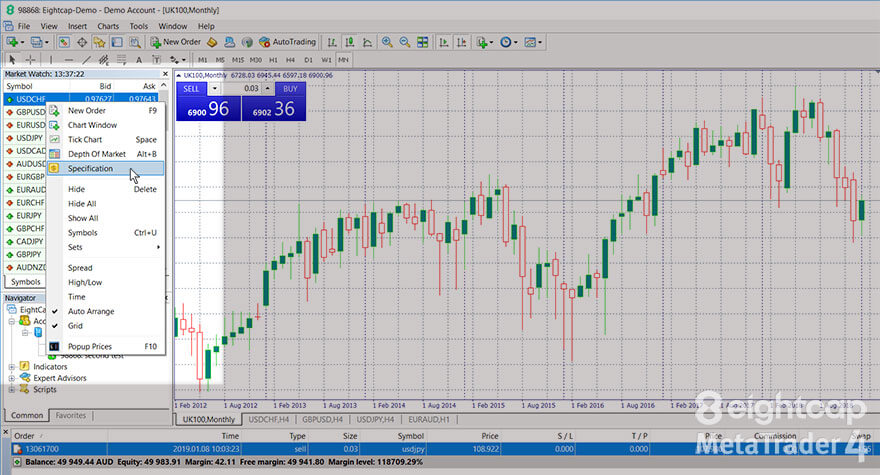This screenshot has height=475, width=880.
Task: Toggle the Navigator star-folder icon
Action: tap(99, 42)
